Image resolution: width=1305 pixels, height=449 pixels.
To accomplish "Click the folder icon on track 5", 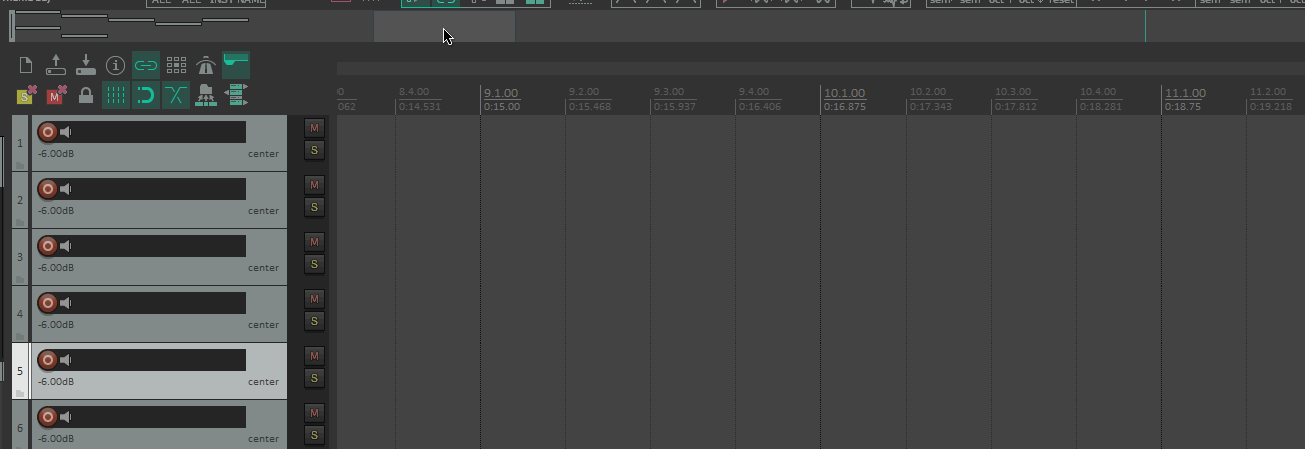I will click(20, 393).
